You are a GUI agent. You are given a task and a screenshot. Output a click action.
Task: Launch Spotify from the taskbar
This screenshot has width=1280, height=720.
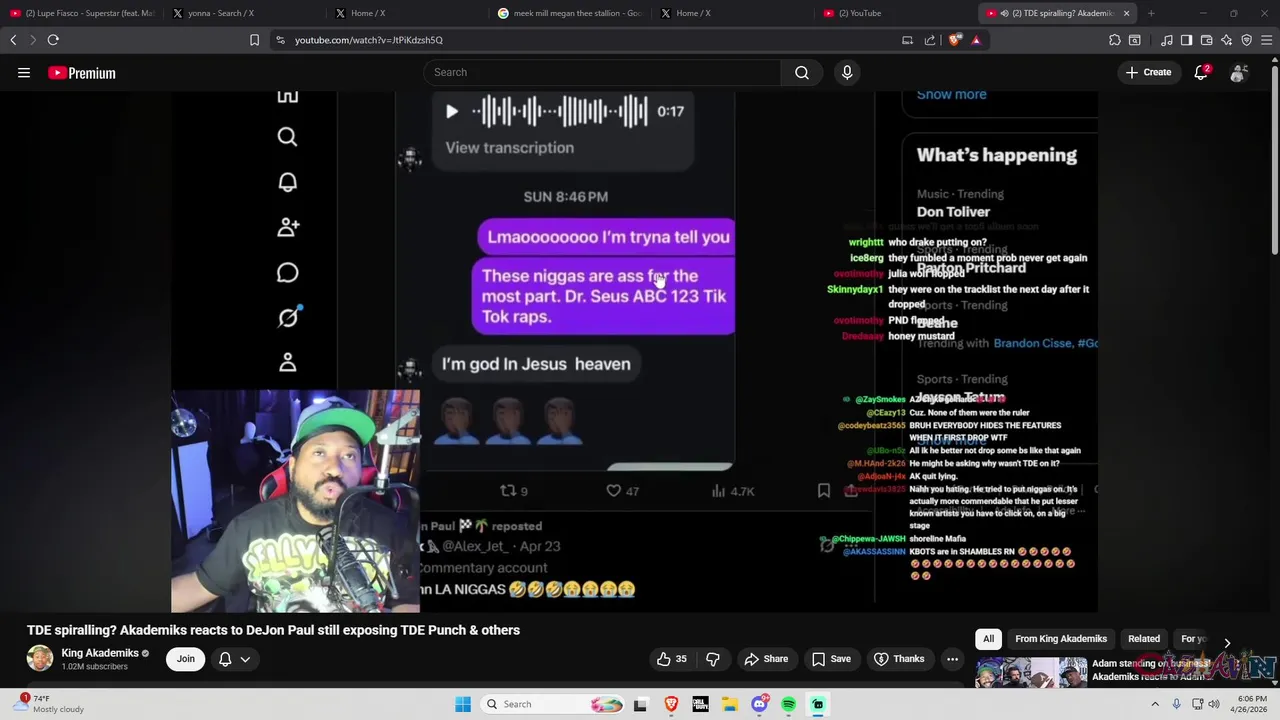pos(789,704)
